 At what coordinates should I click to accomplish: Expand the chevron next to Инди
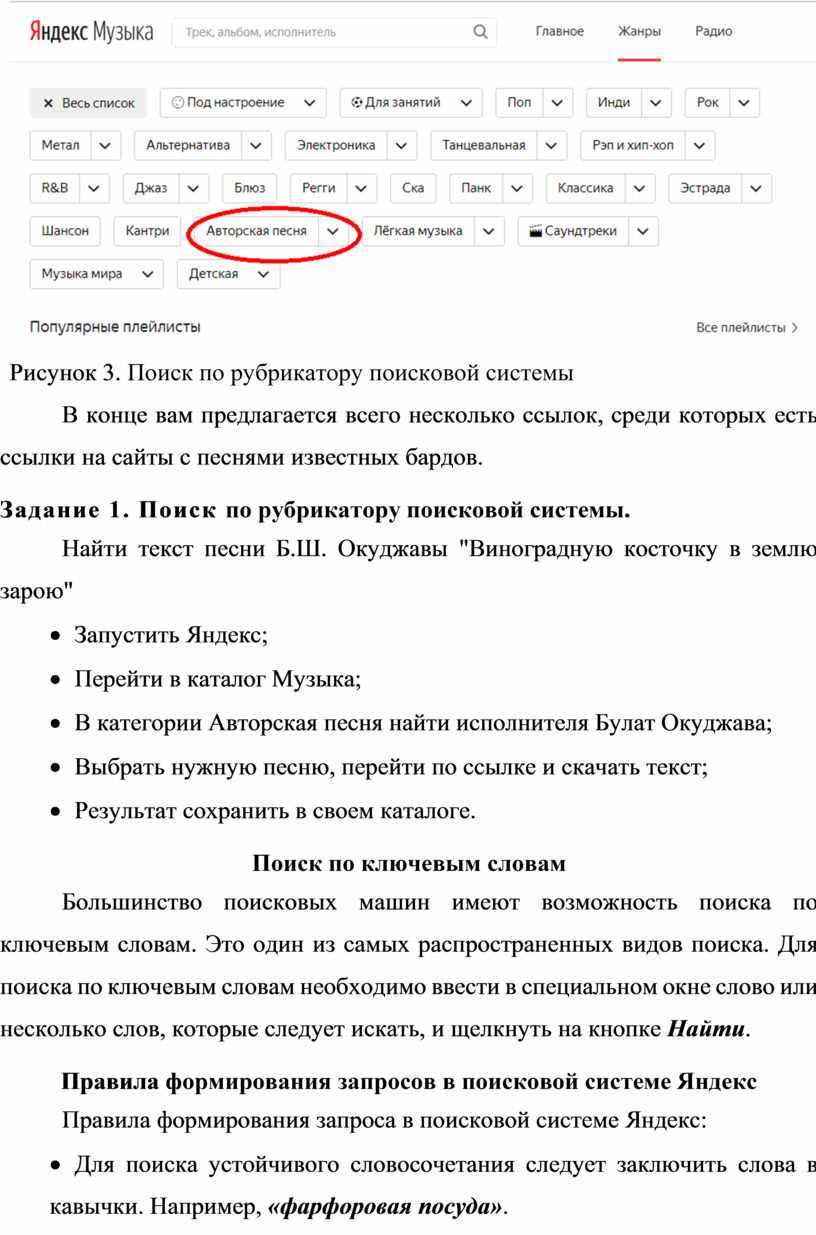[x=656, y=103]
